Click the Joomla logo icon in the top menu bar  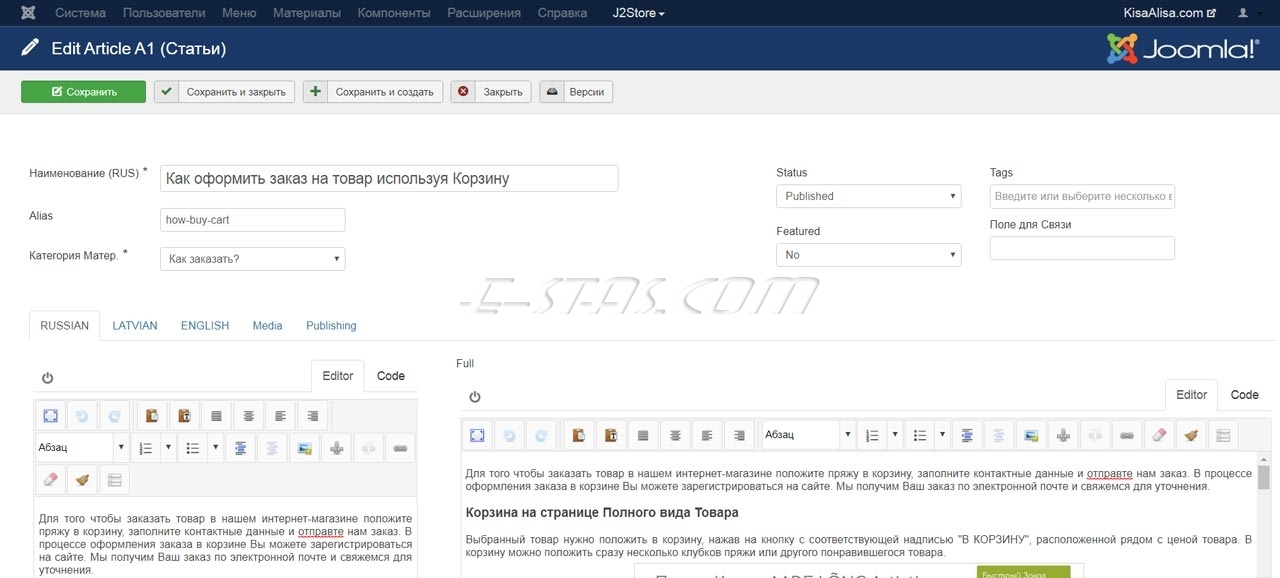tap(28, 13)
